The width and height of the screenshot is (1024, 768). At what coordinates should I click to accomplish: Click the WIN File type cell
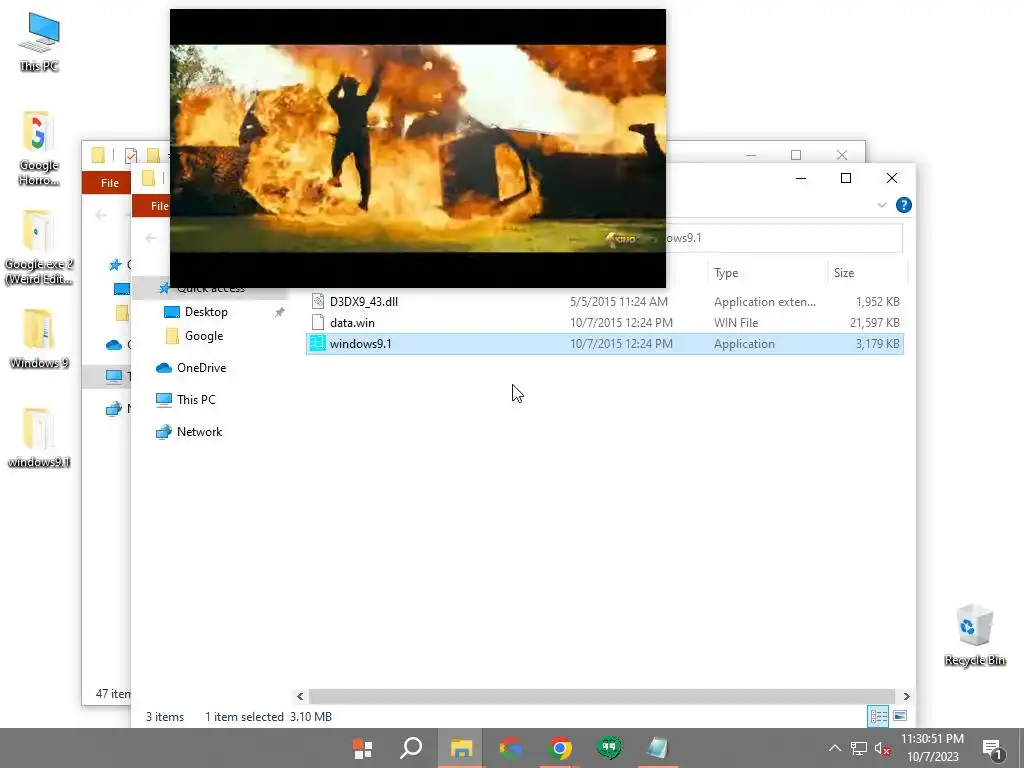click(736, 323)
